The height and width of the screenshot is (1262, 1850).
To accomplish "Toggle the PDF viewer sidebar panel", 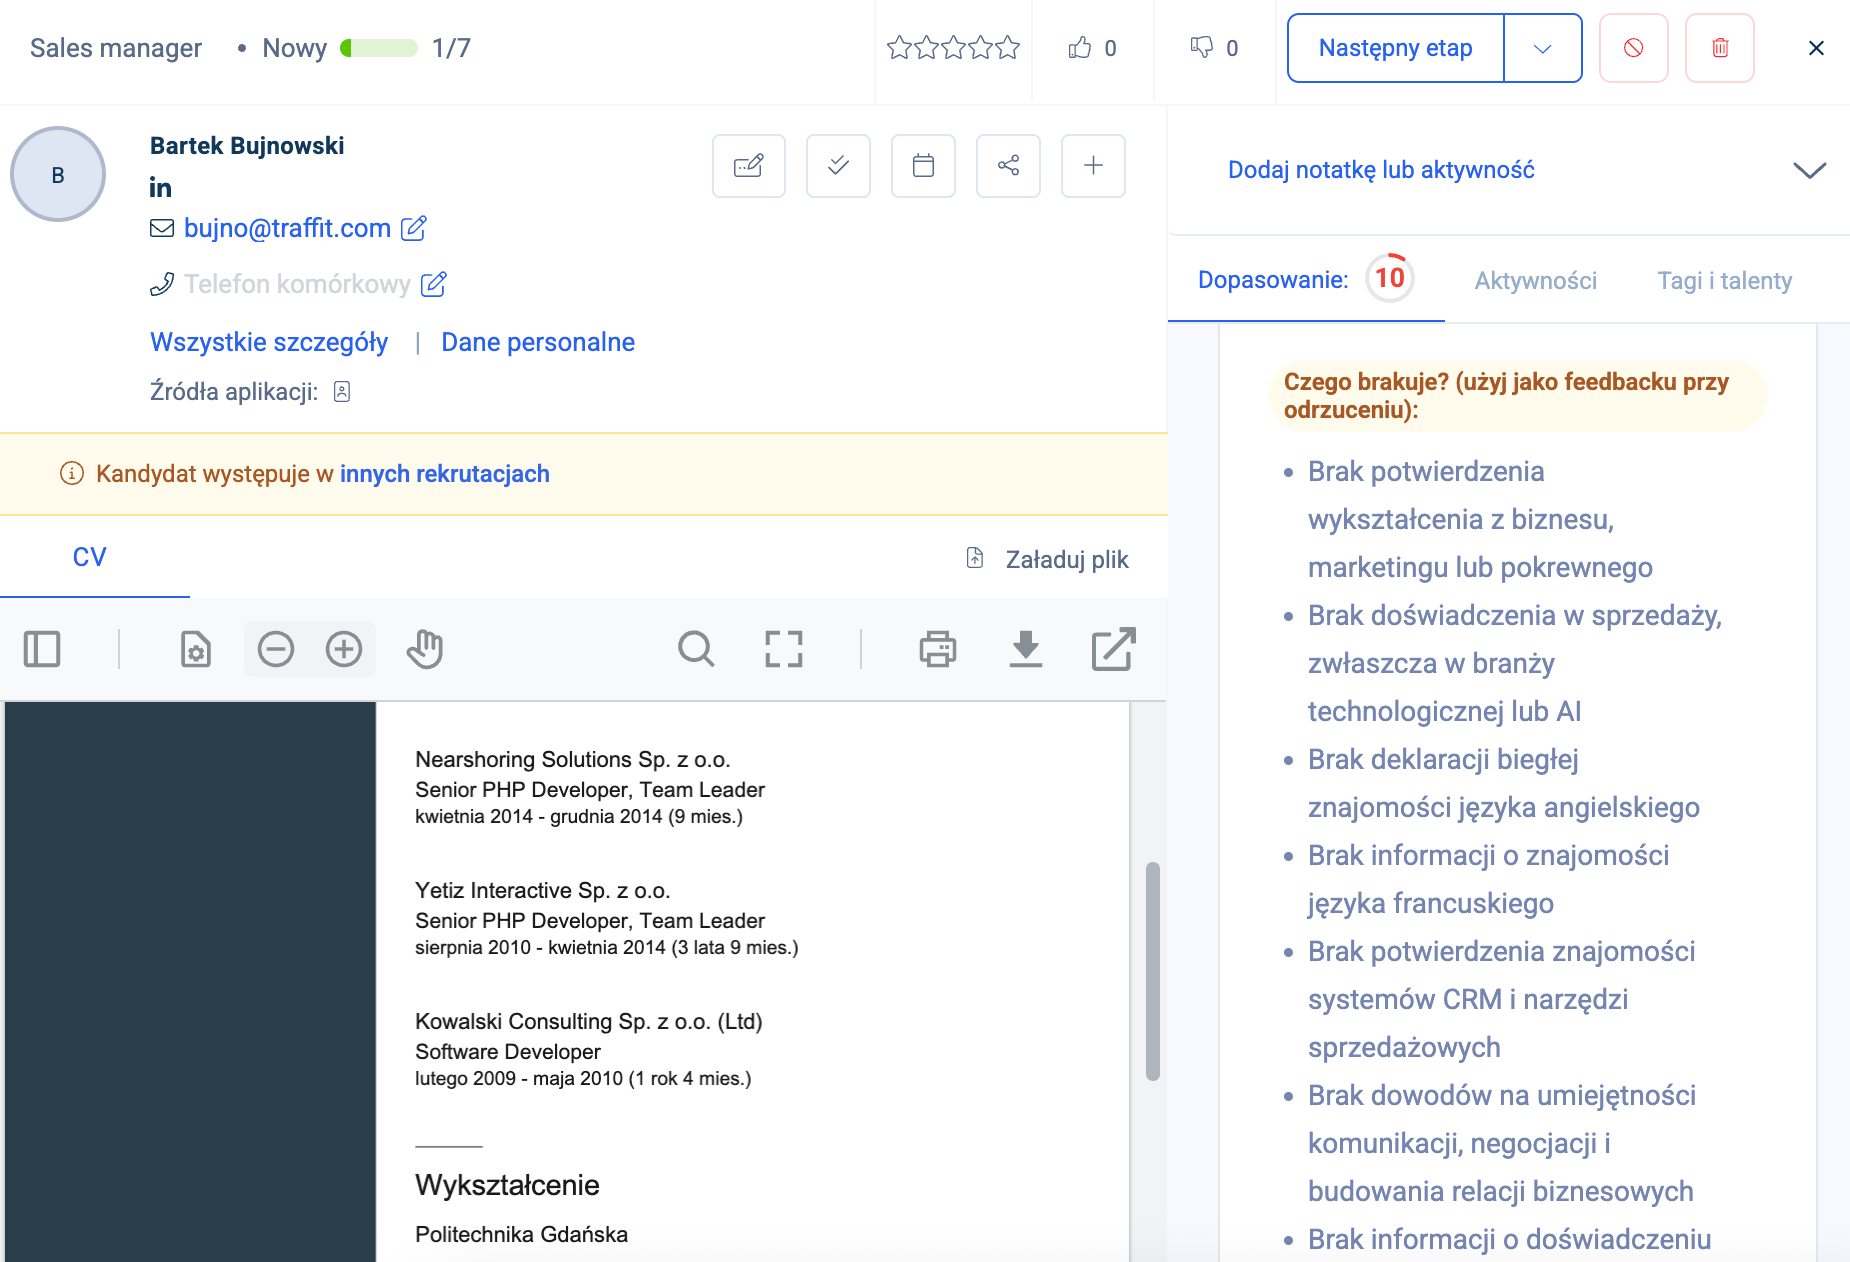I will (x=42, y=649).
